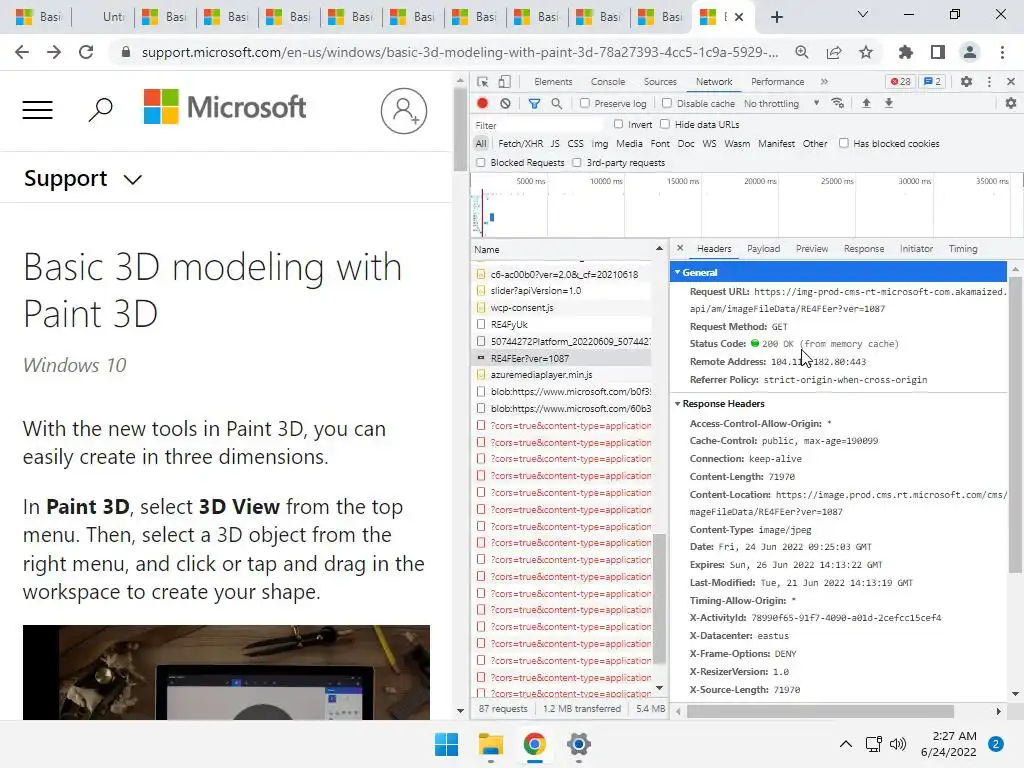Enable Preserve log checkbox

(585, 103)
